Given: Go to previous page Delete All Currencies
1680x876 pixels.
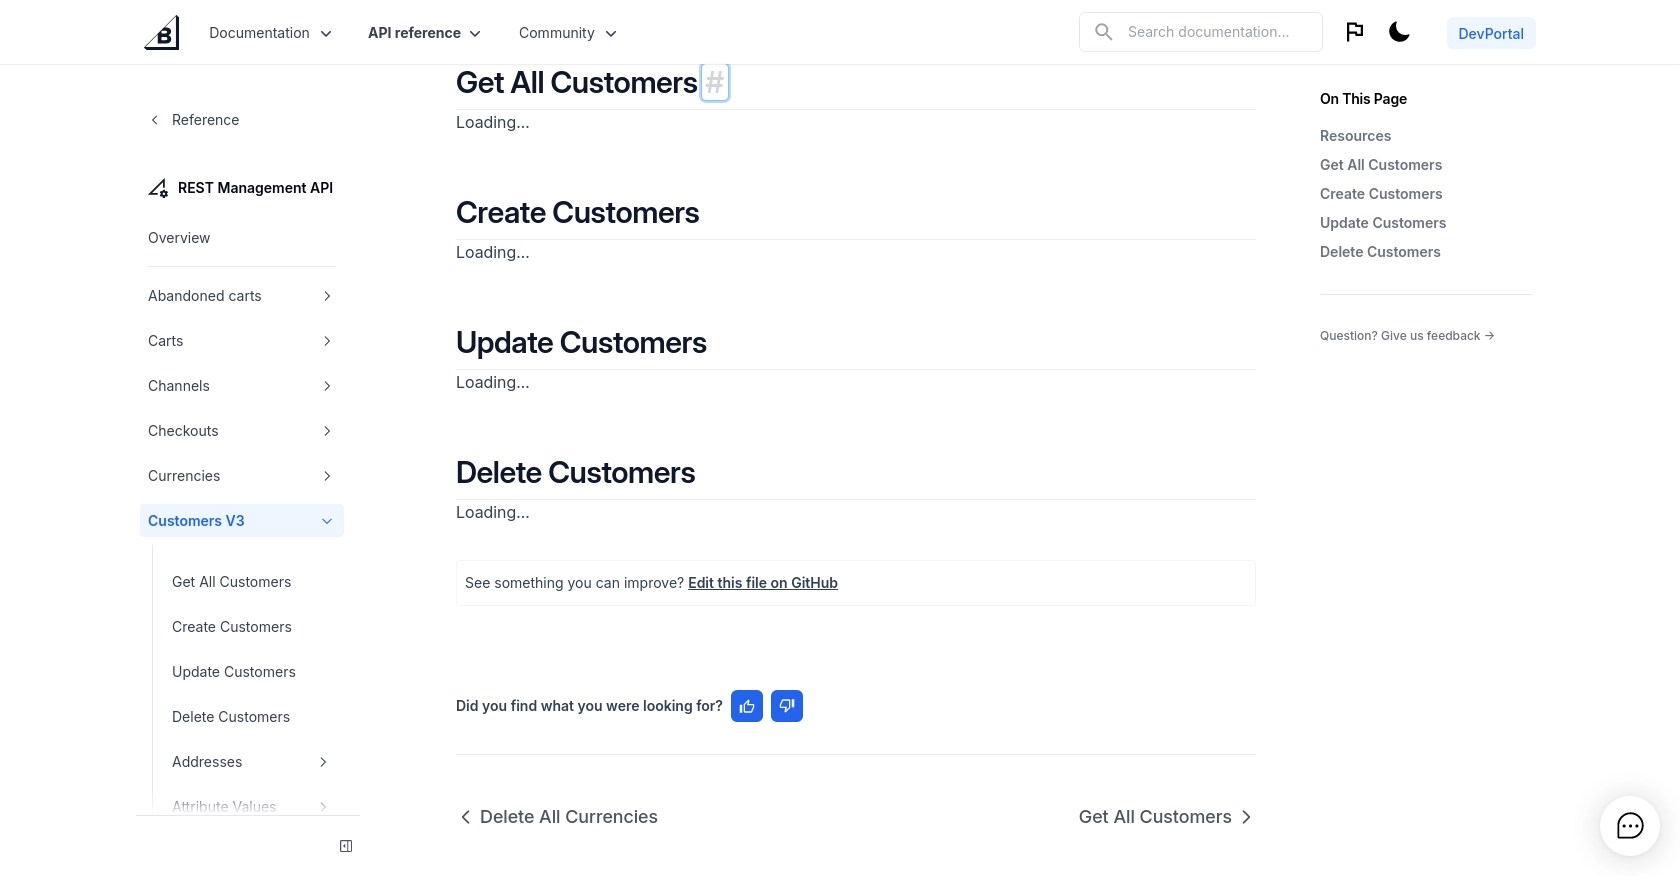Looking at the screenshot, I should pos(558,817).
